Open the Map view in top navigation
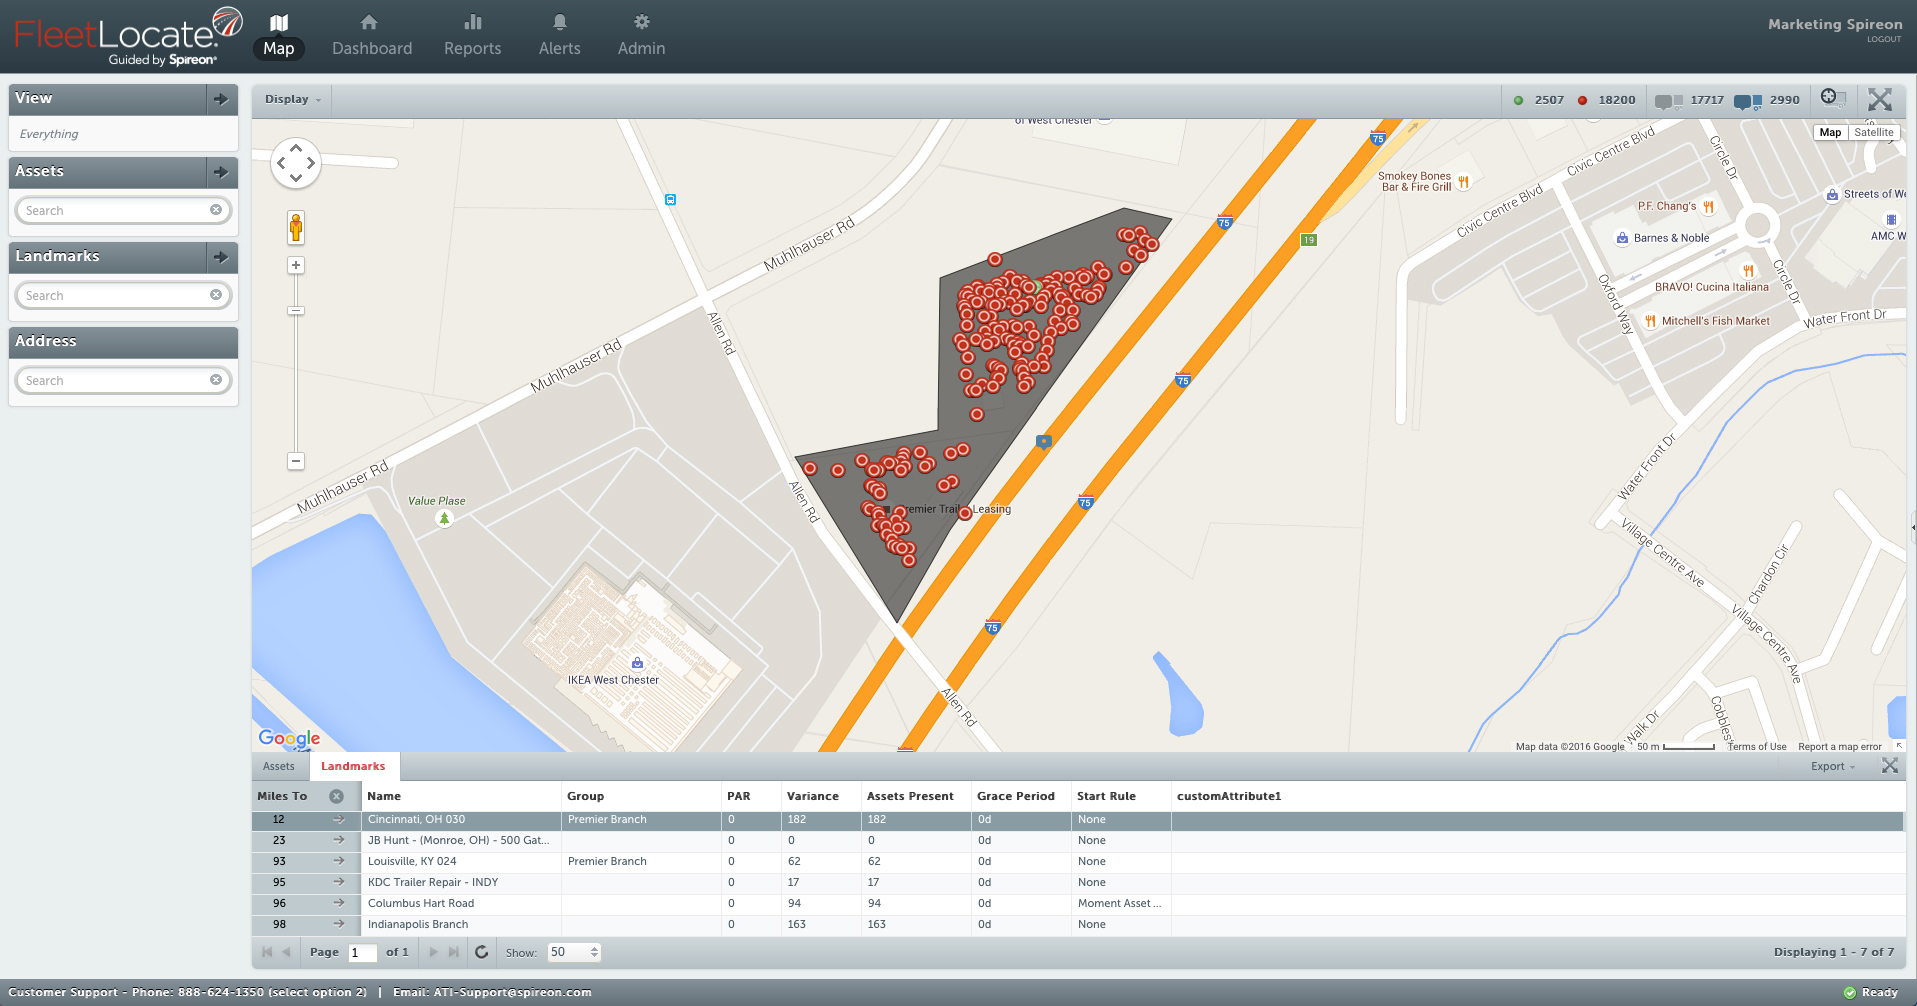 tap(279, 35)
